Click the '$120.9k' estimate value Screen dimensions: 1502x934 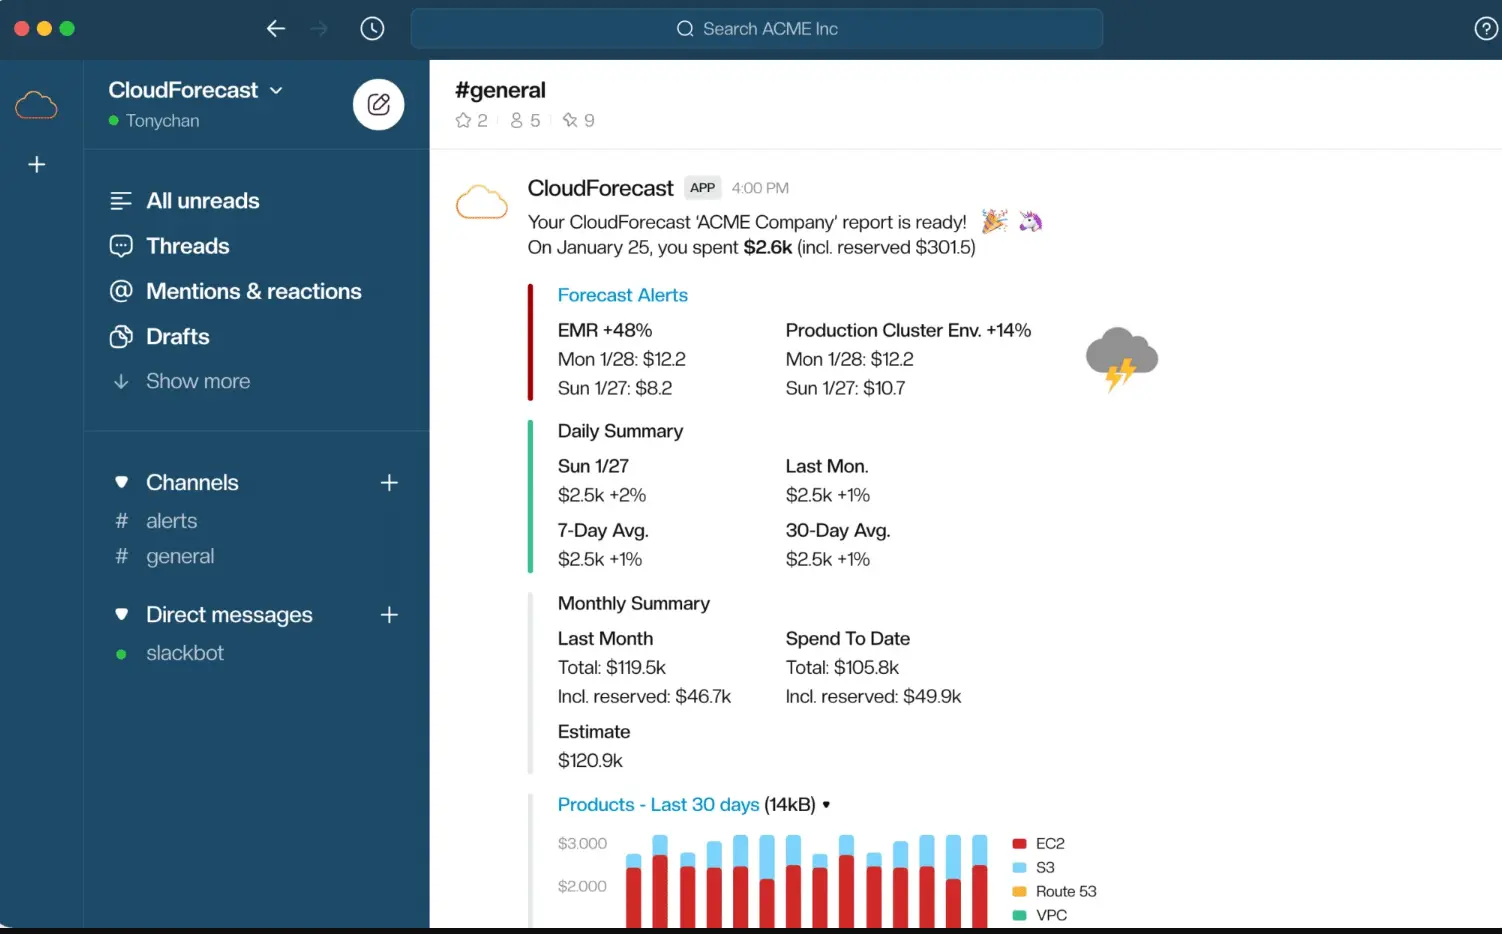[590, 761]
